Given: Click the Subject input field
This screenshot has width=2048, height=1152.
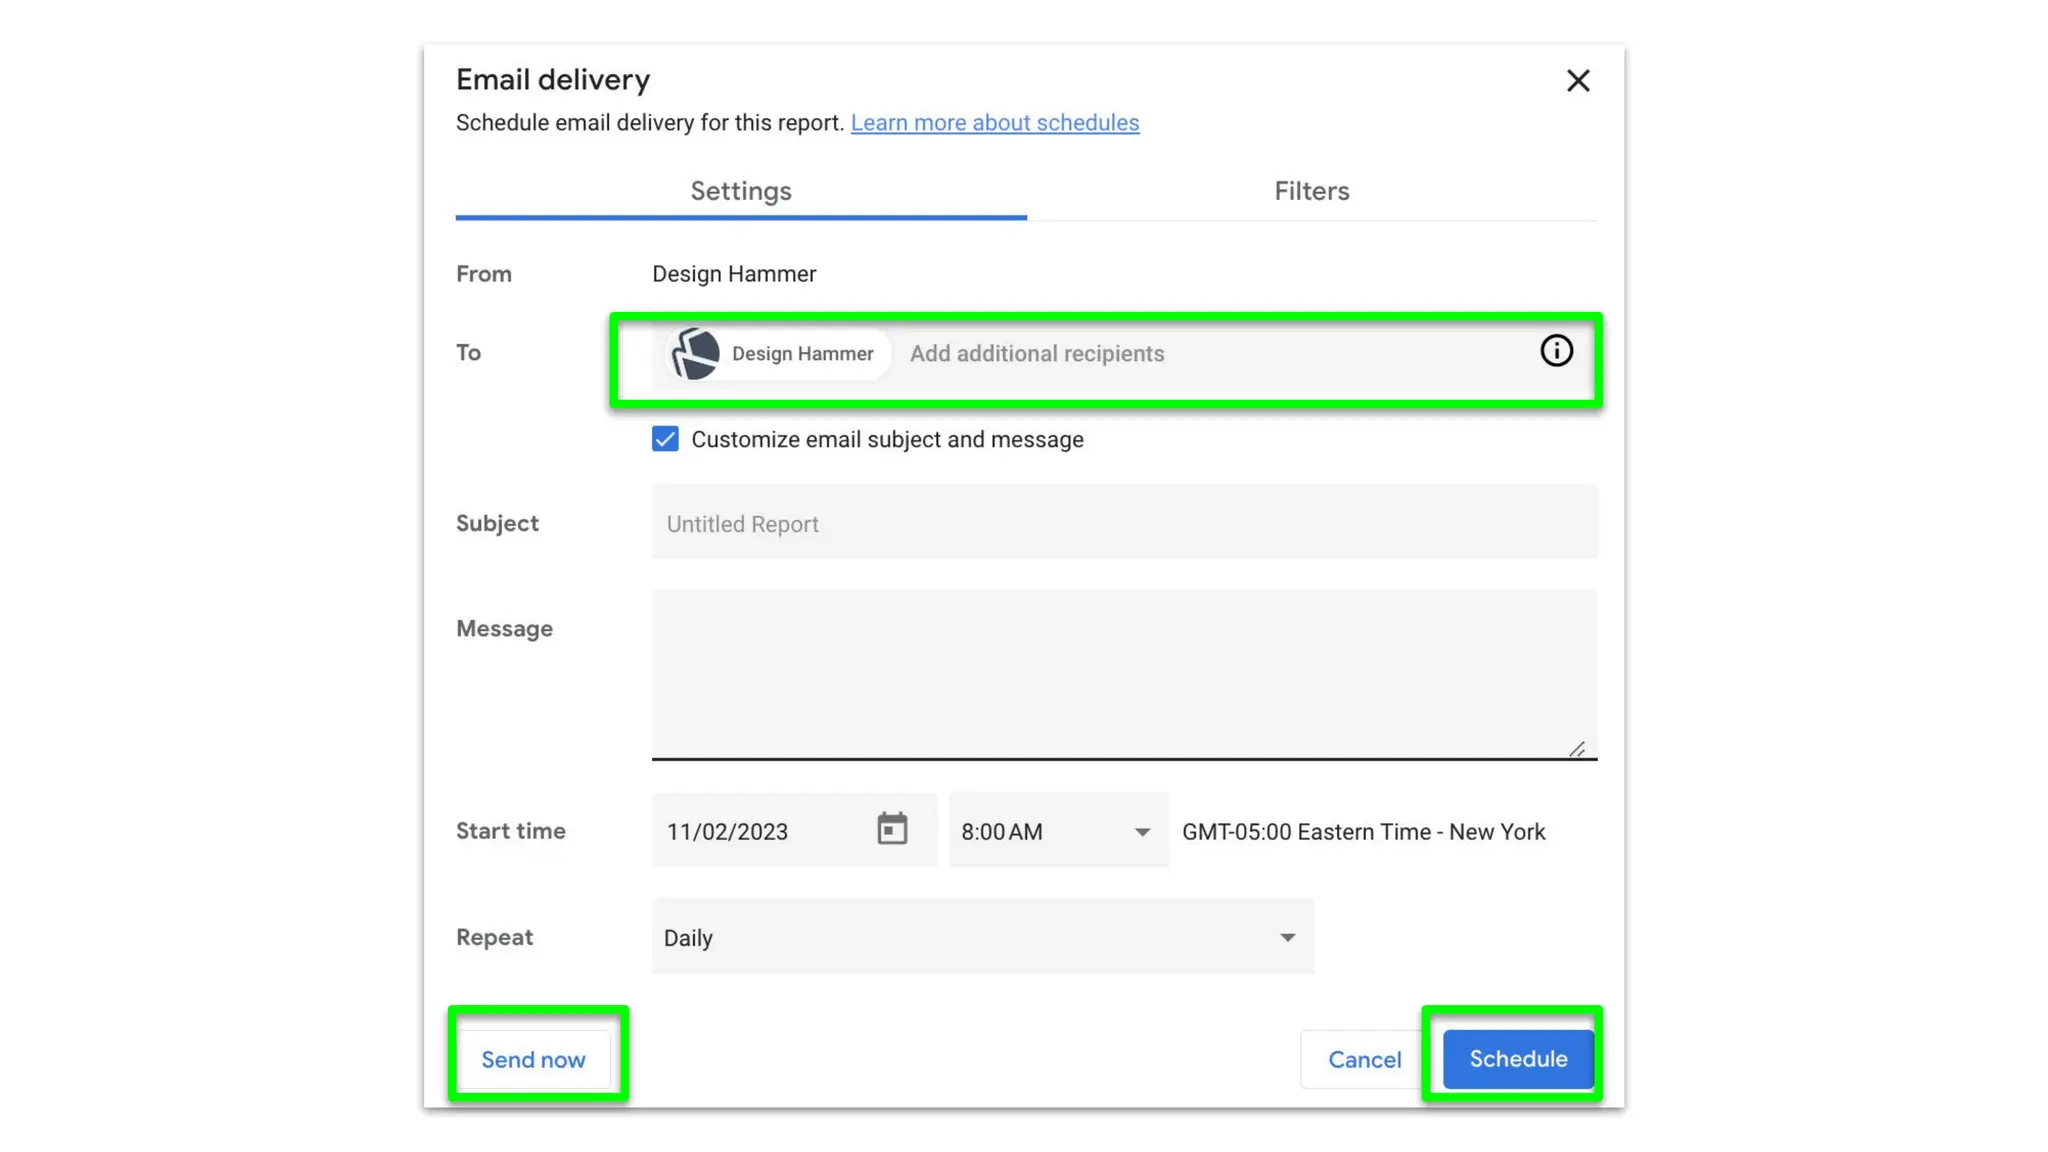Looking at the screenshot, I should [x=1123, y=524].
